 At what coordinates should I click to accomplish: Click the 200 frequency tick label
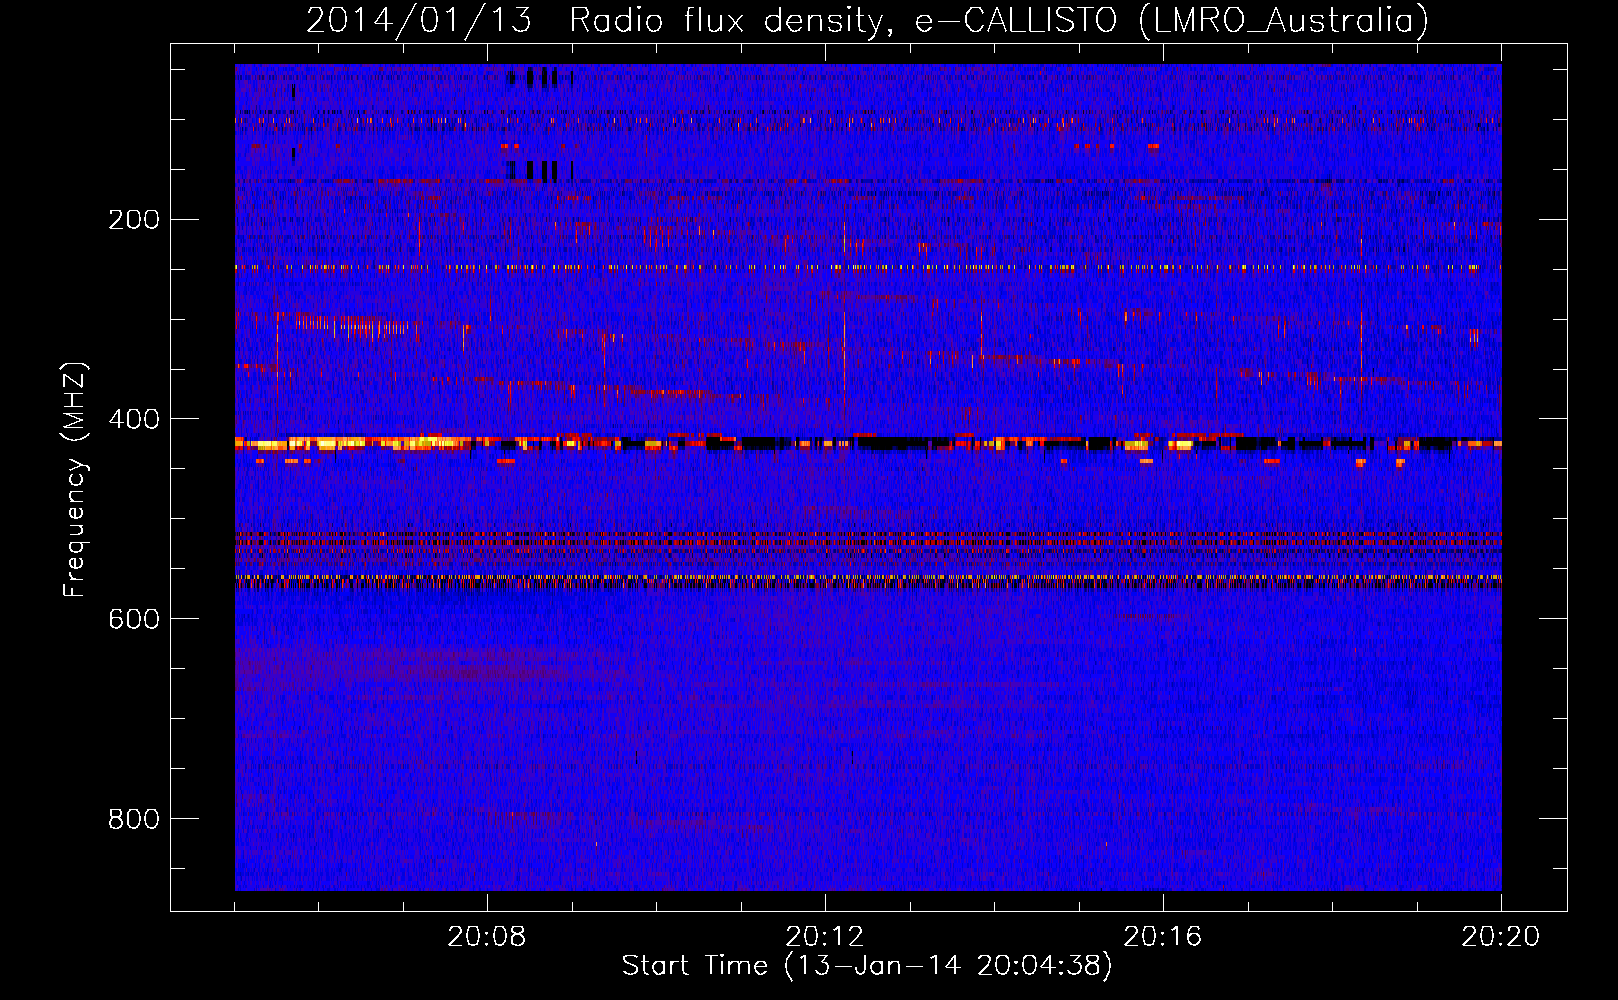pyautogui.click(x=134, y=219)
